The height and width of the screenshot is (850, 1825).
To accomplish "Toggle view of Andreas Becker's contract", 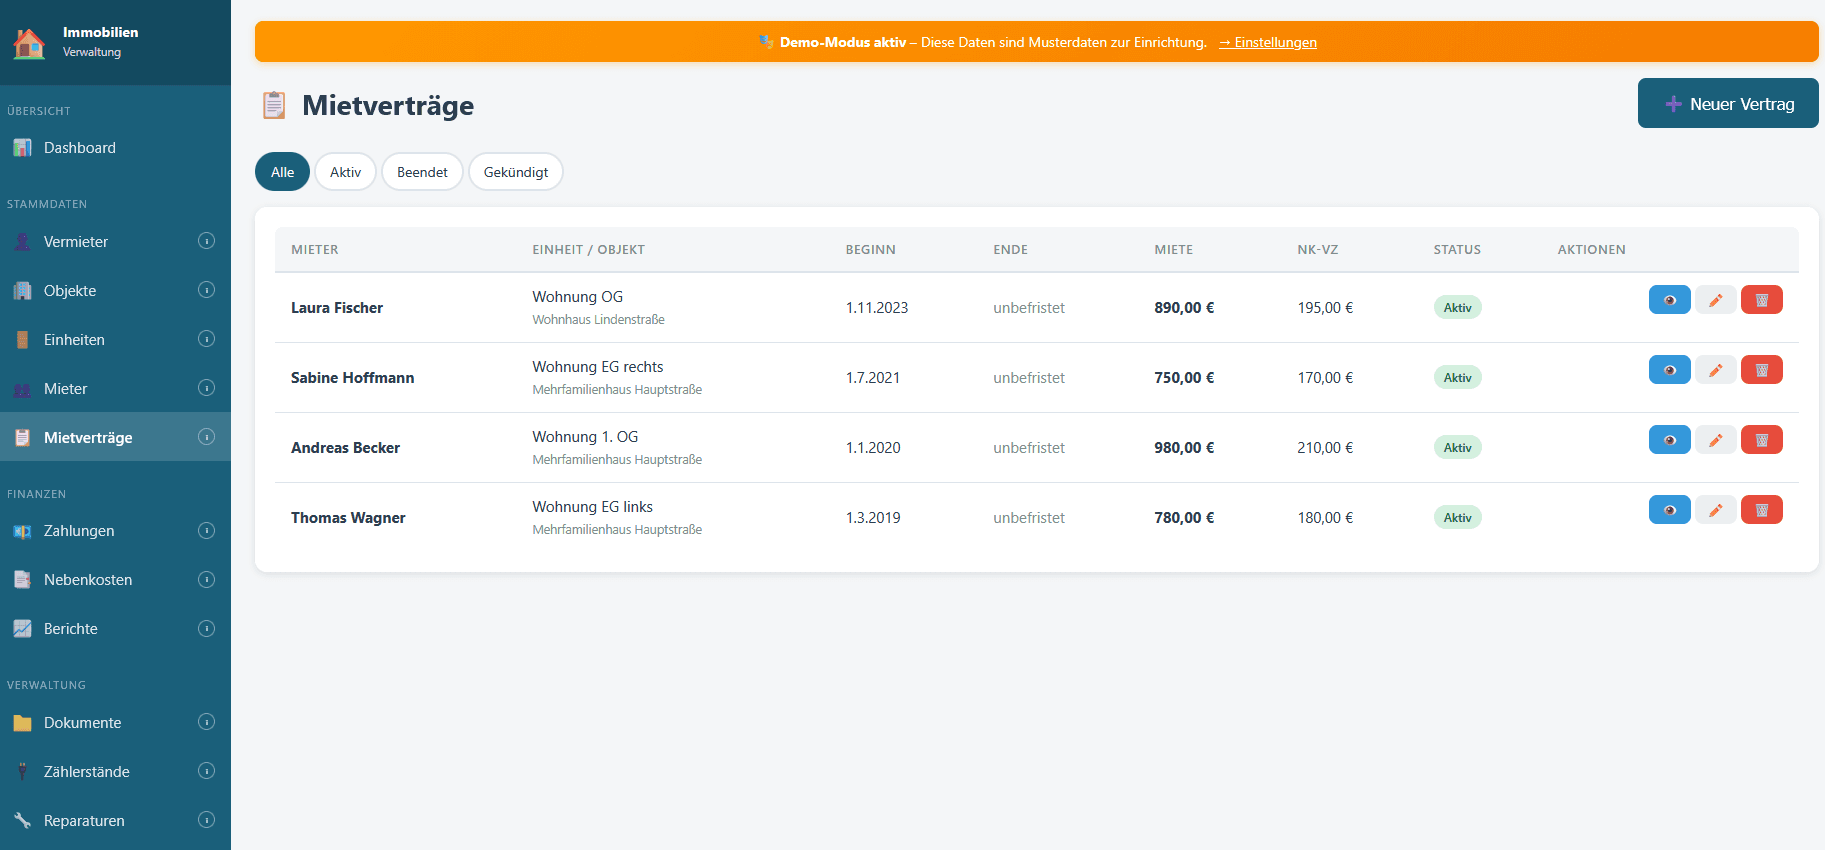I will 1669,440.
